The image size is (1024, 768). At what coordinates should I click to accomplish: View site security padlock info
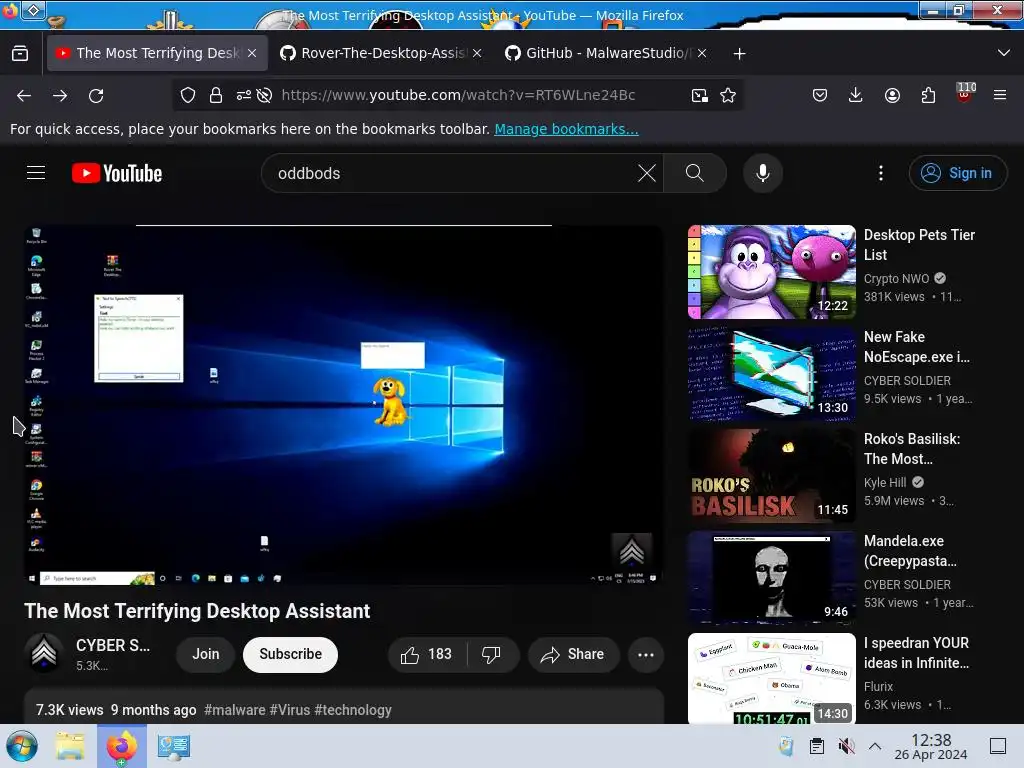[216, 95]
